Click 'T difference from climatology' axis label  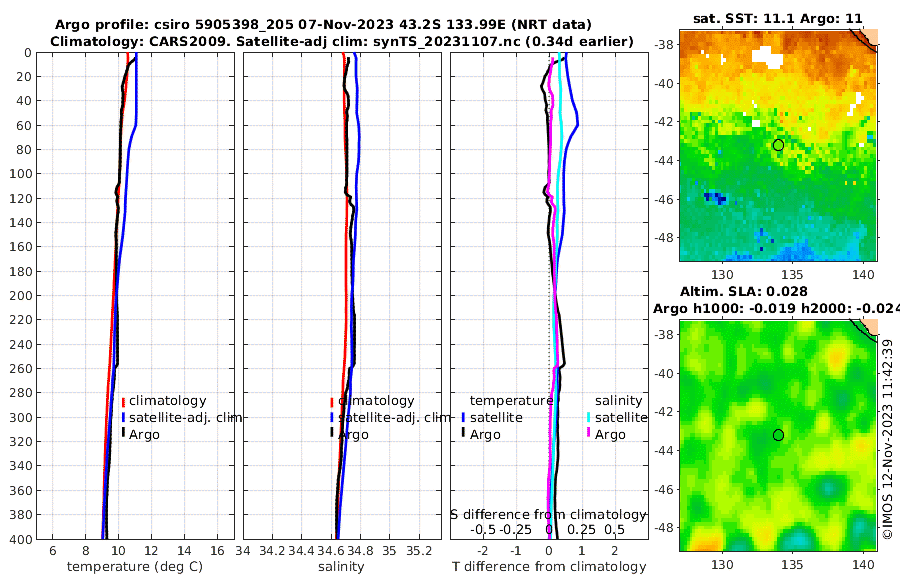549,567
